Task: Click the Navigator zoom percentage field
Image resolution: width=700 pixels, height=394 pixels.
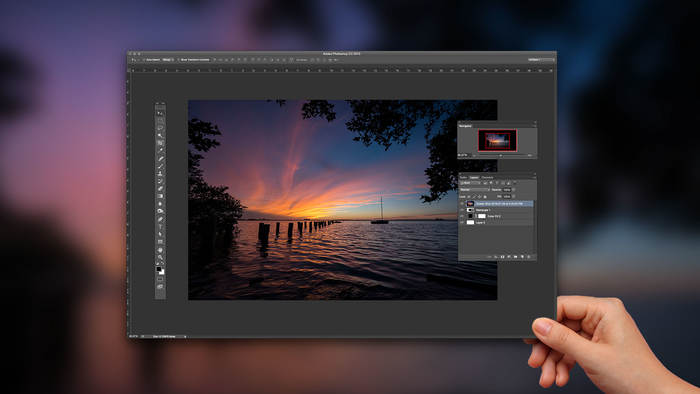Action: tap(462, 155)
